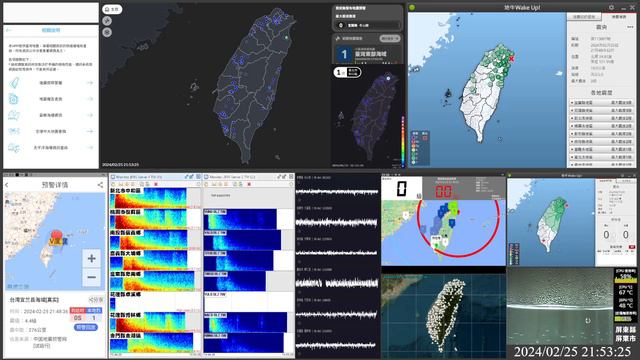Click the 67 °C CPU temperature readout
The image size is (640, 360).
(626, 292)
